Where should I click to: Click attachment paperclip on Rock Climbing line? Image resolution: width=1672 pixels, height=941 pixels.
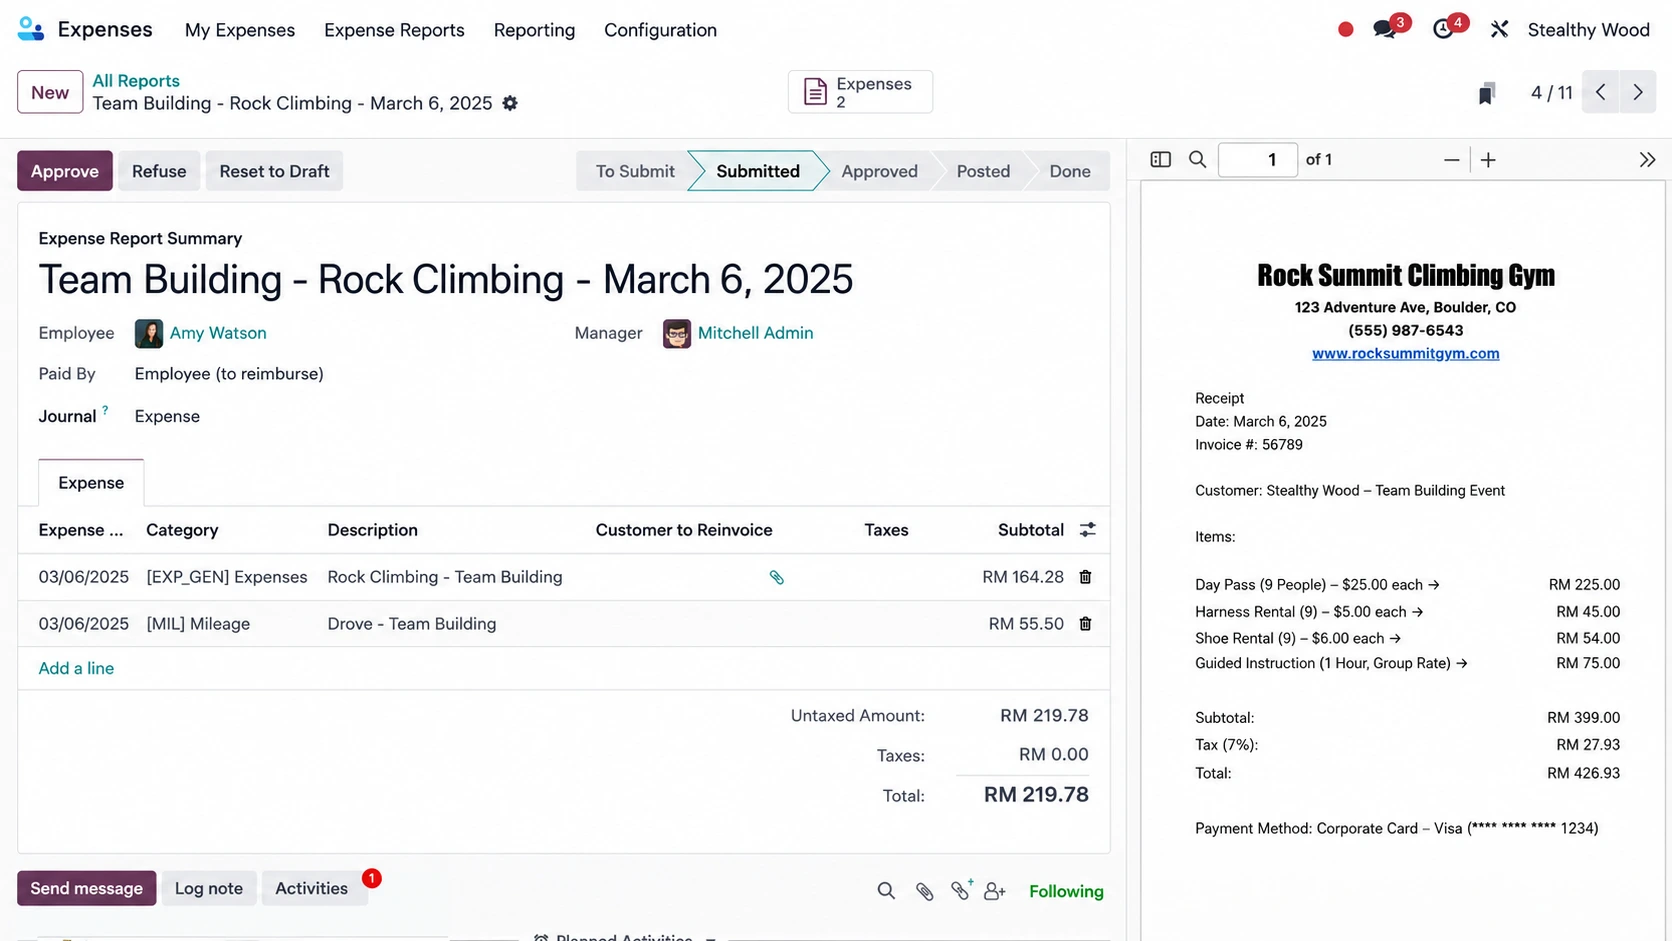pos(776,577)
